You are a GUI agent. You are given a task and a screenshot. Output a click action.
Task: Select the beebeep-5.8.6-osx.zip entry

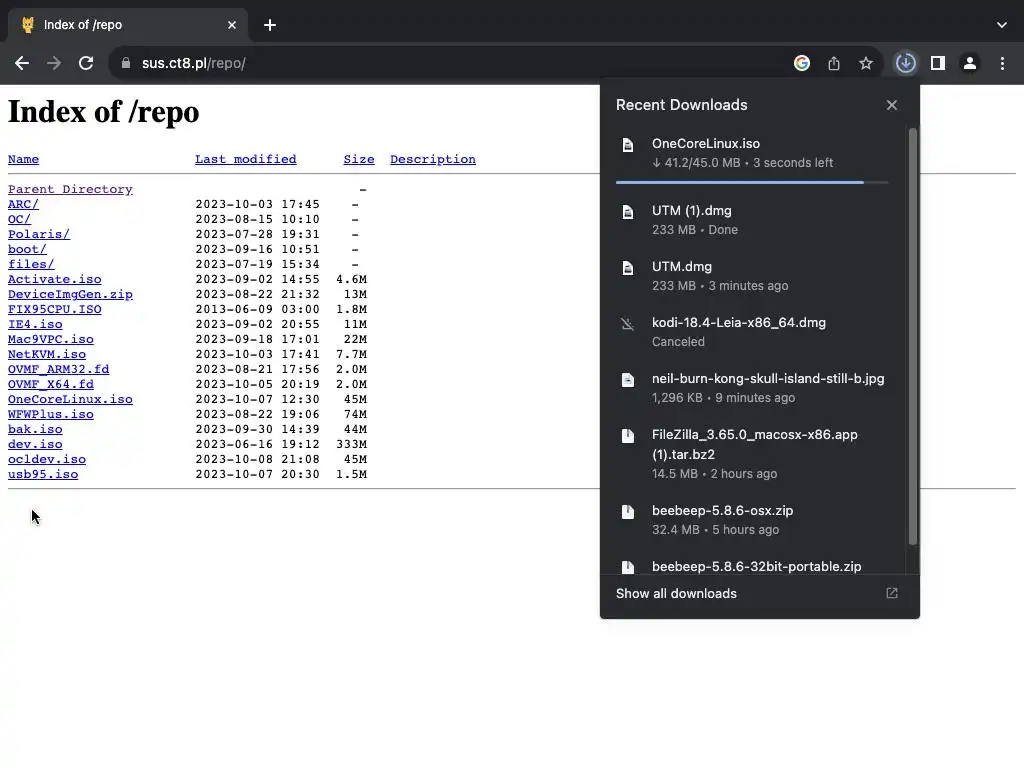tap(754, 520)
